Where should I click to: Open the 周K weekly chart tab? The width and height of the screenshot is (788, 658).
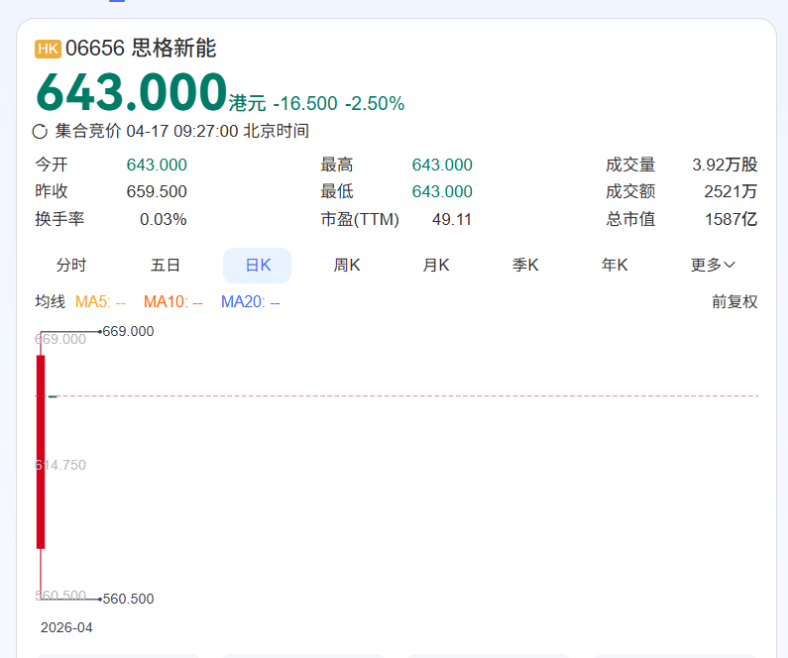[x=347, y=265]
